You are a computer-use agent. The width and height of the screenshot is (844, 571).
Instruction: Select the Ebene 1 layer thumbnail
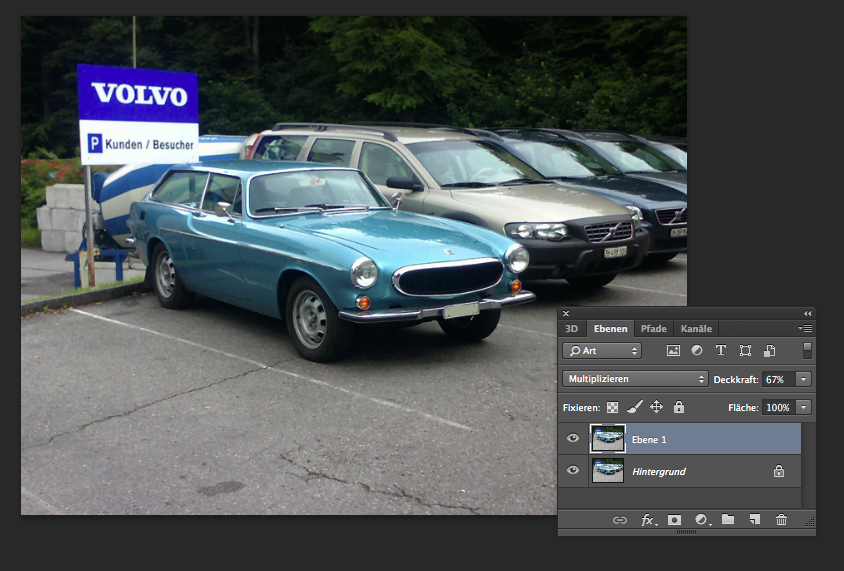(608, 438)
